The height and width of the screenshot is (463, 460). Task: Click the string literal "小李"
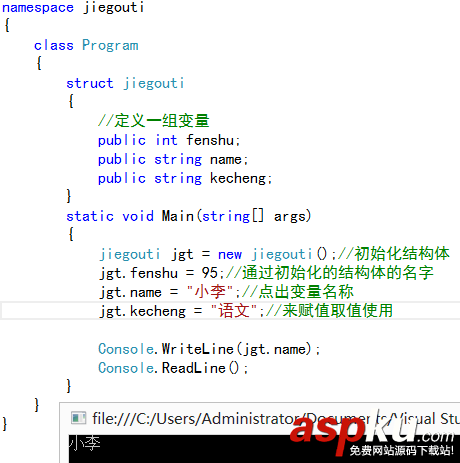coord(209,292)
